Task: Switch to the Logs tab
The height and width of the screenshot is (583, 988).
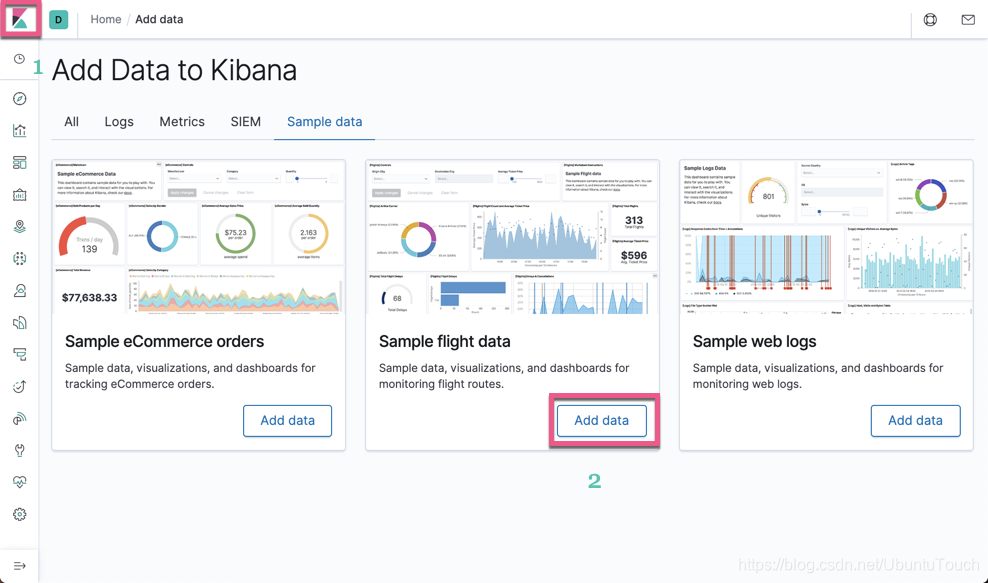Action: [119, 122]
